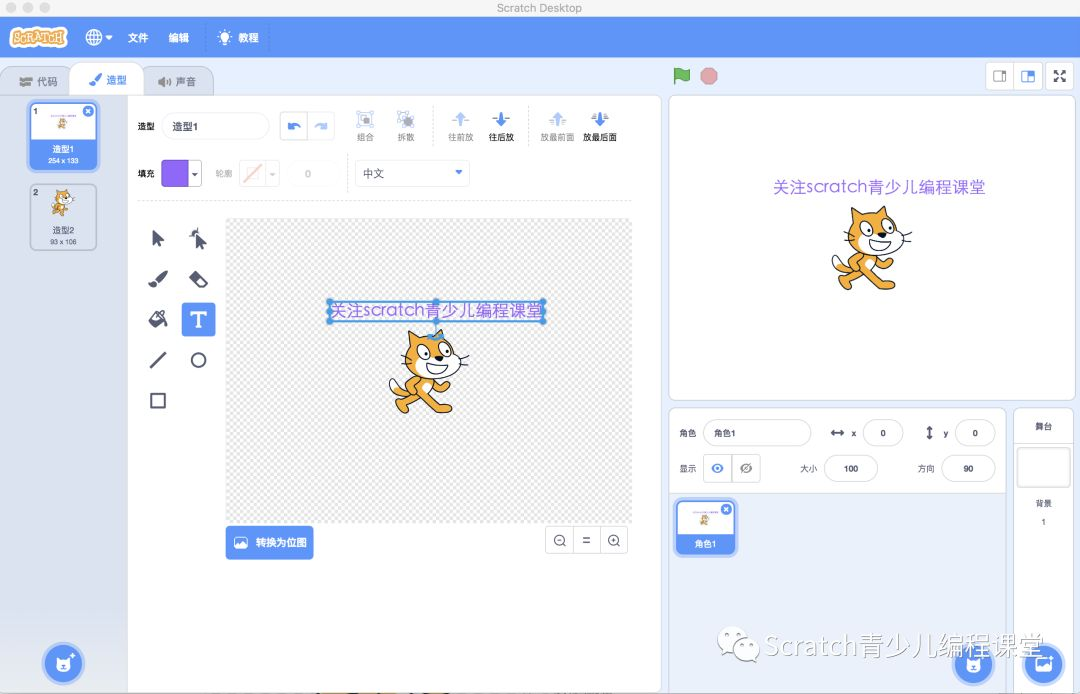The width and height of the screenshot is (1080, 694).
Task: Select the Rectangle tool
Action: click(x=155, y=400)
